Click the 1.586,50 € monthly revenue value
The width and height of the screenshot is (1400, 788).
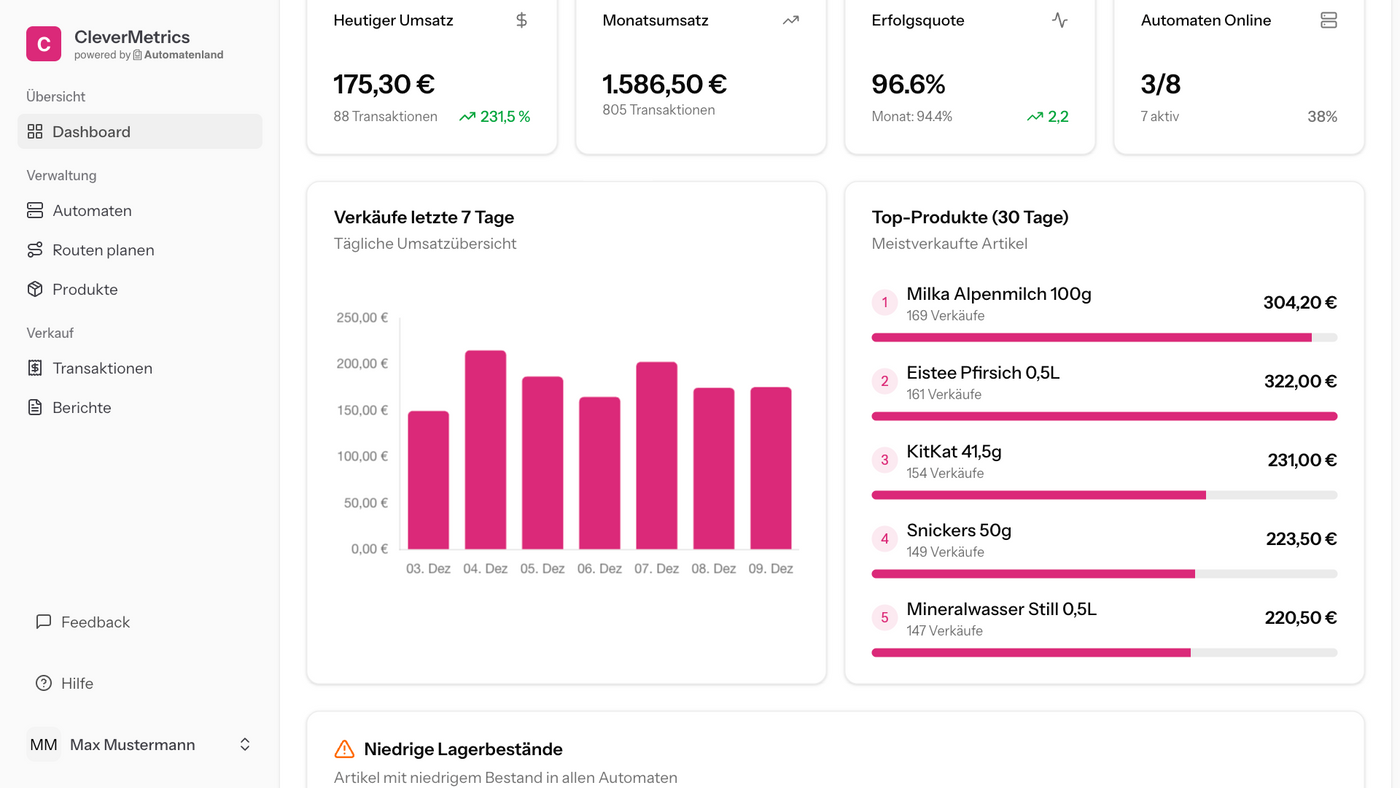(665, 84)
